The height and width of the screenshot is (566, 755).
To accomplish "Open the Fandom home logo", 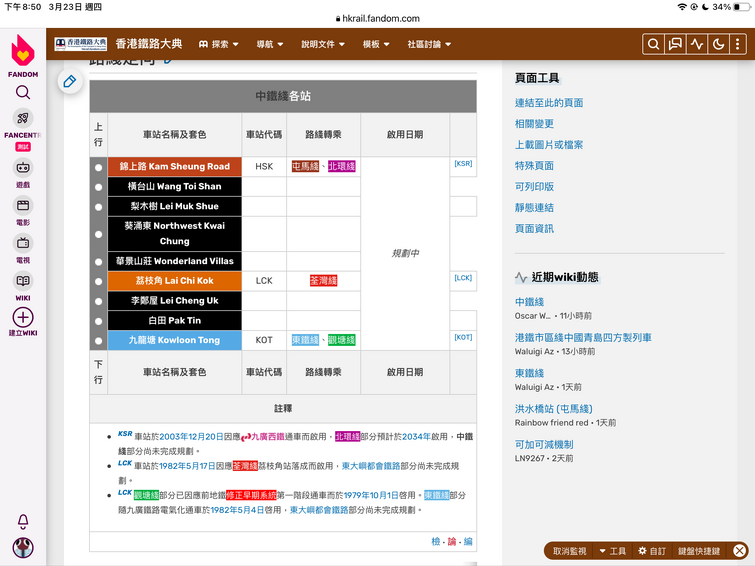I will point(23,51).
